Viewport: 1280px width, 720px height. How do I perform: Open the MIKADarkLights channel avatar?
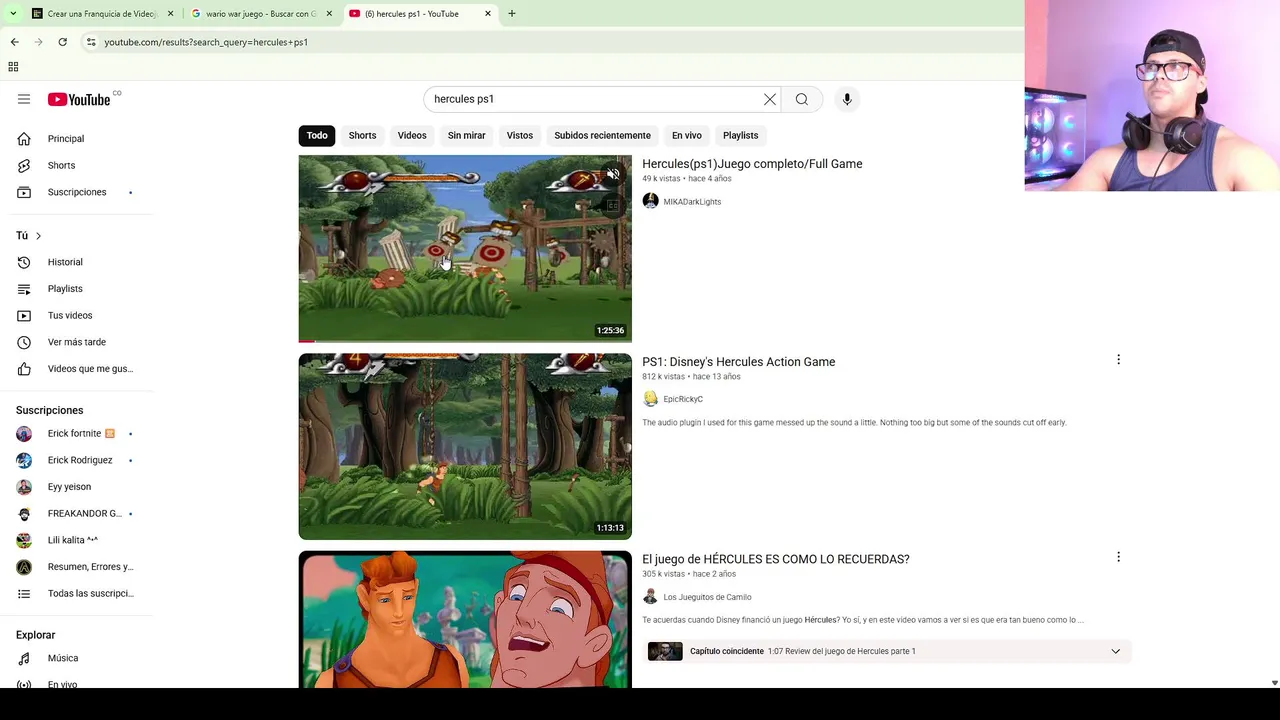coord(650,201)
